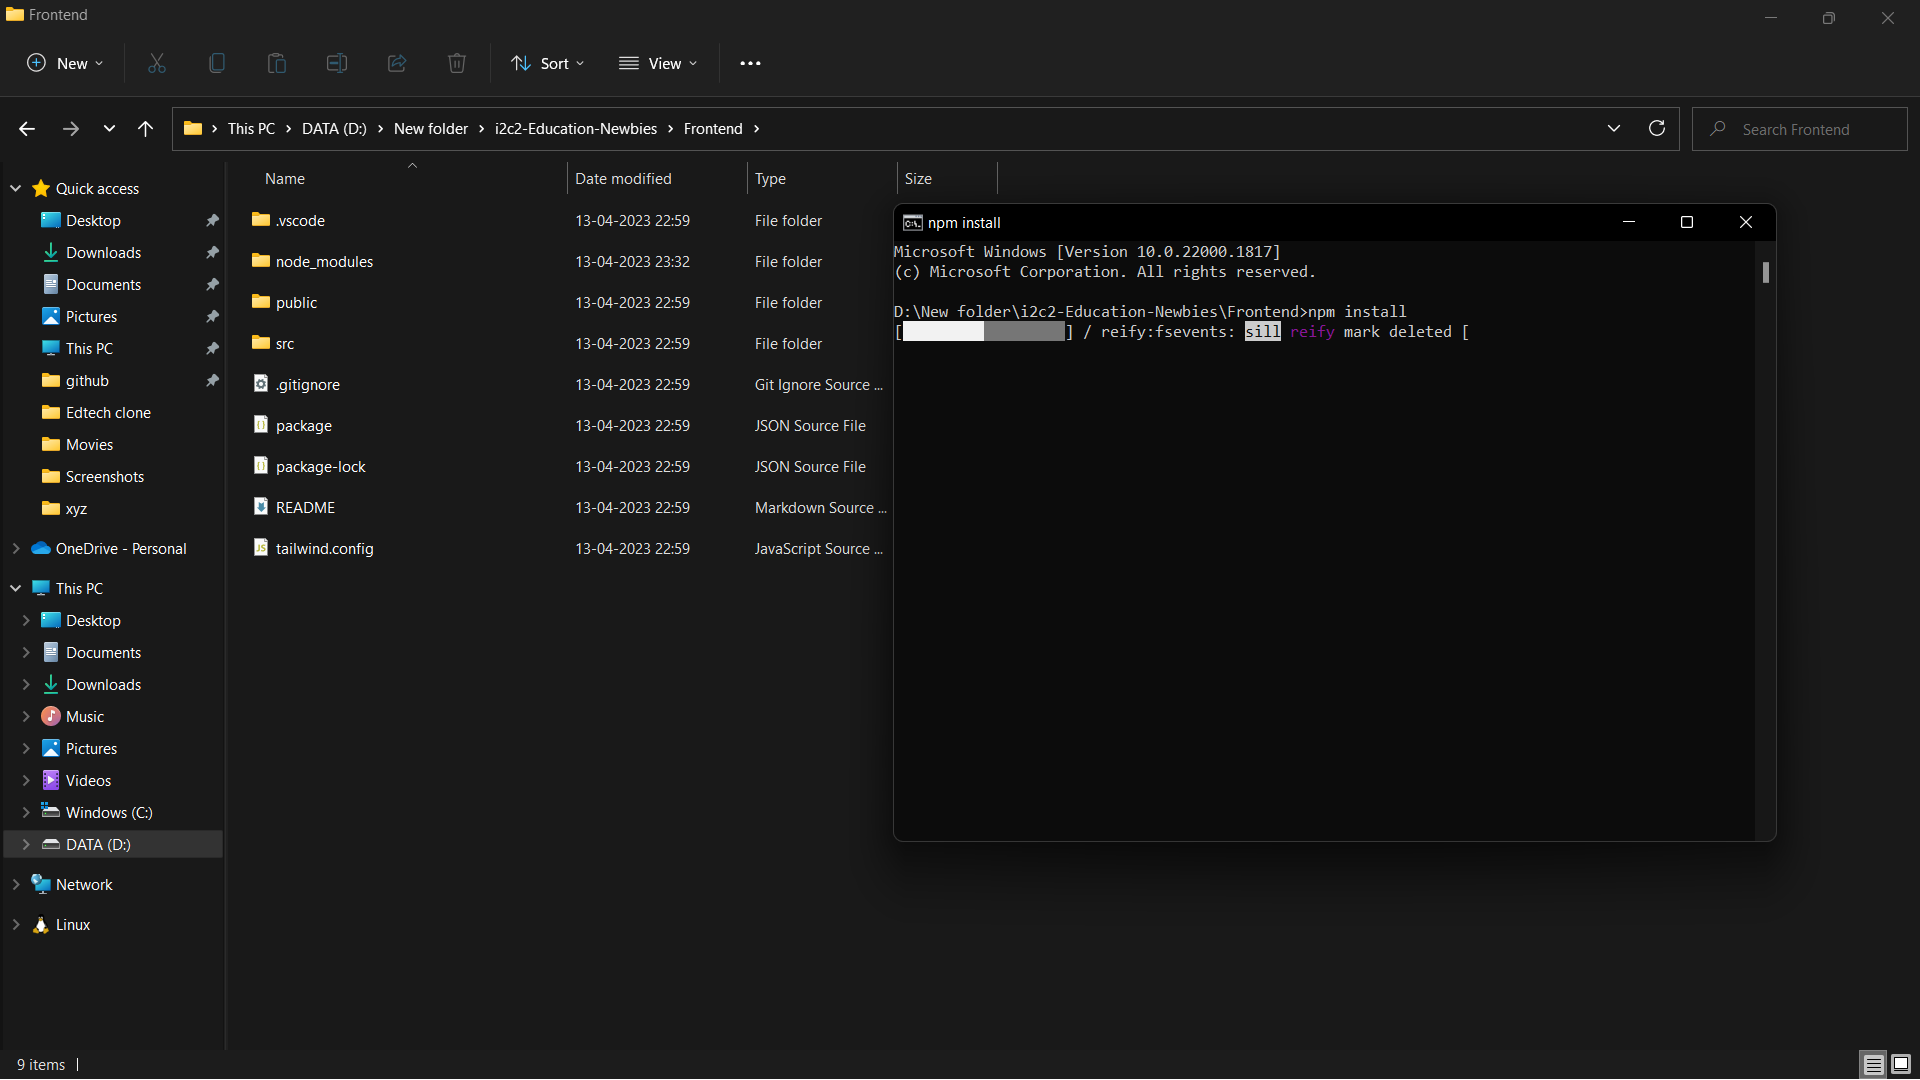Select the Cut icon in the toolbar
This screenshot has height=1080, width=1920.
coord(156,63)
